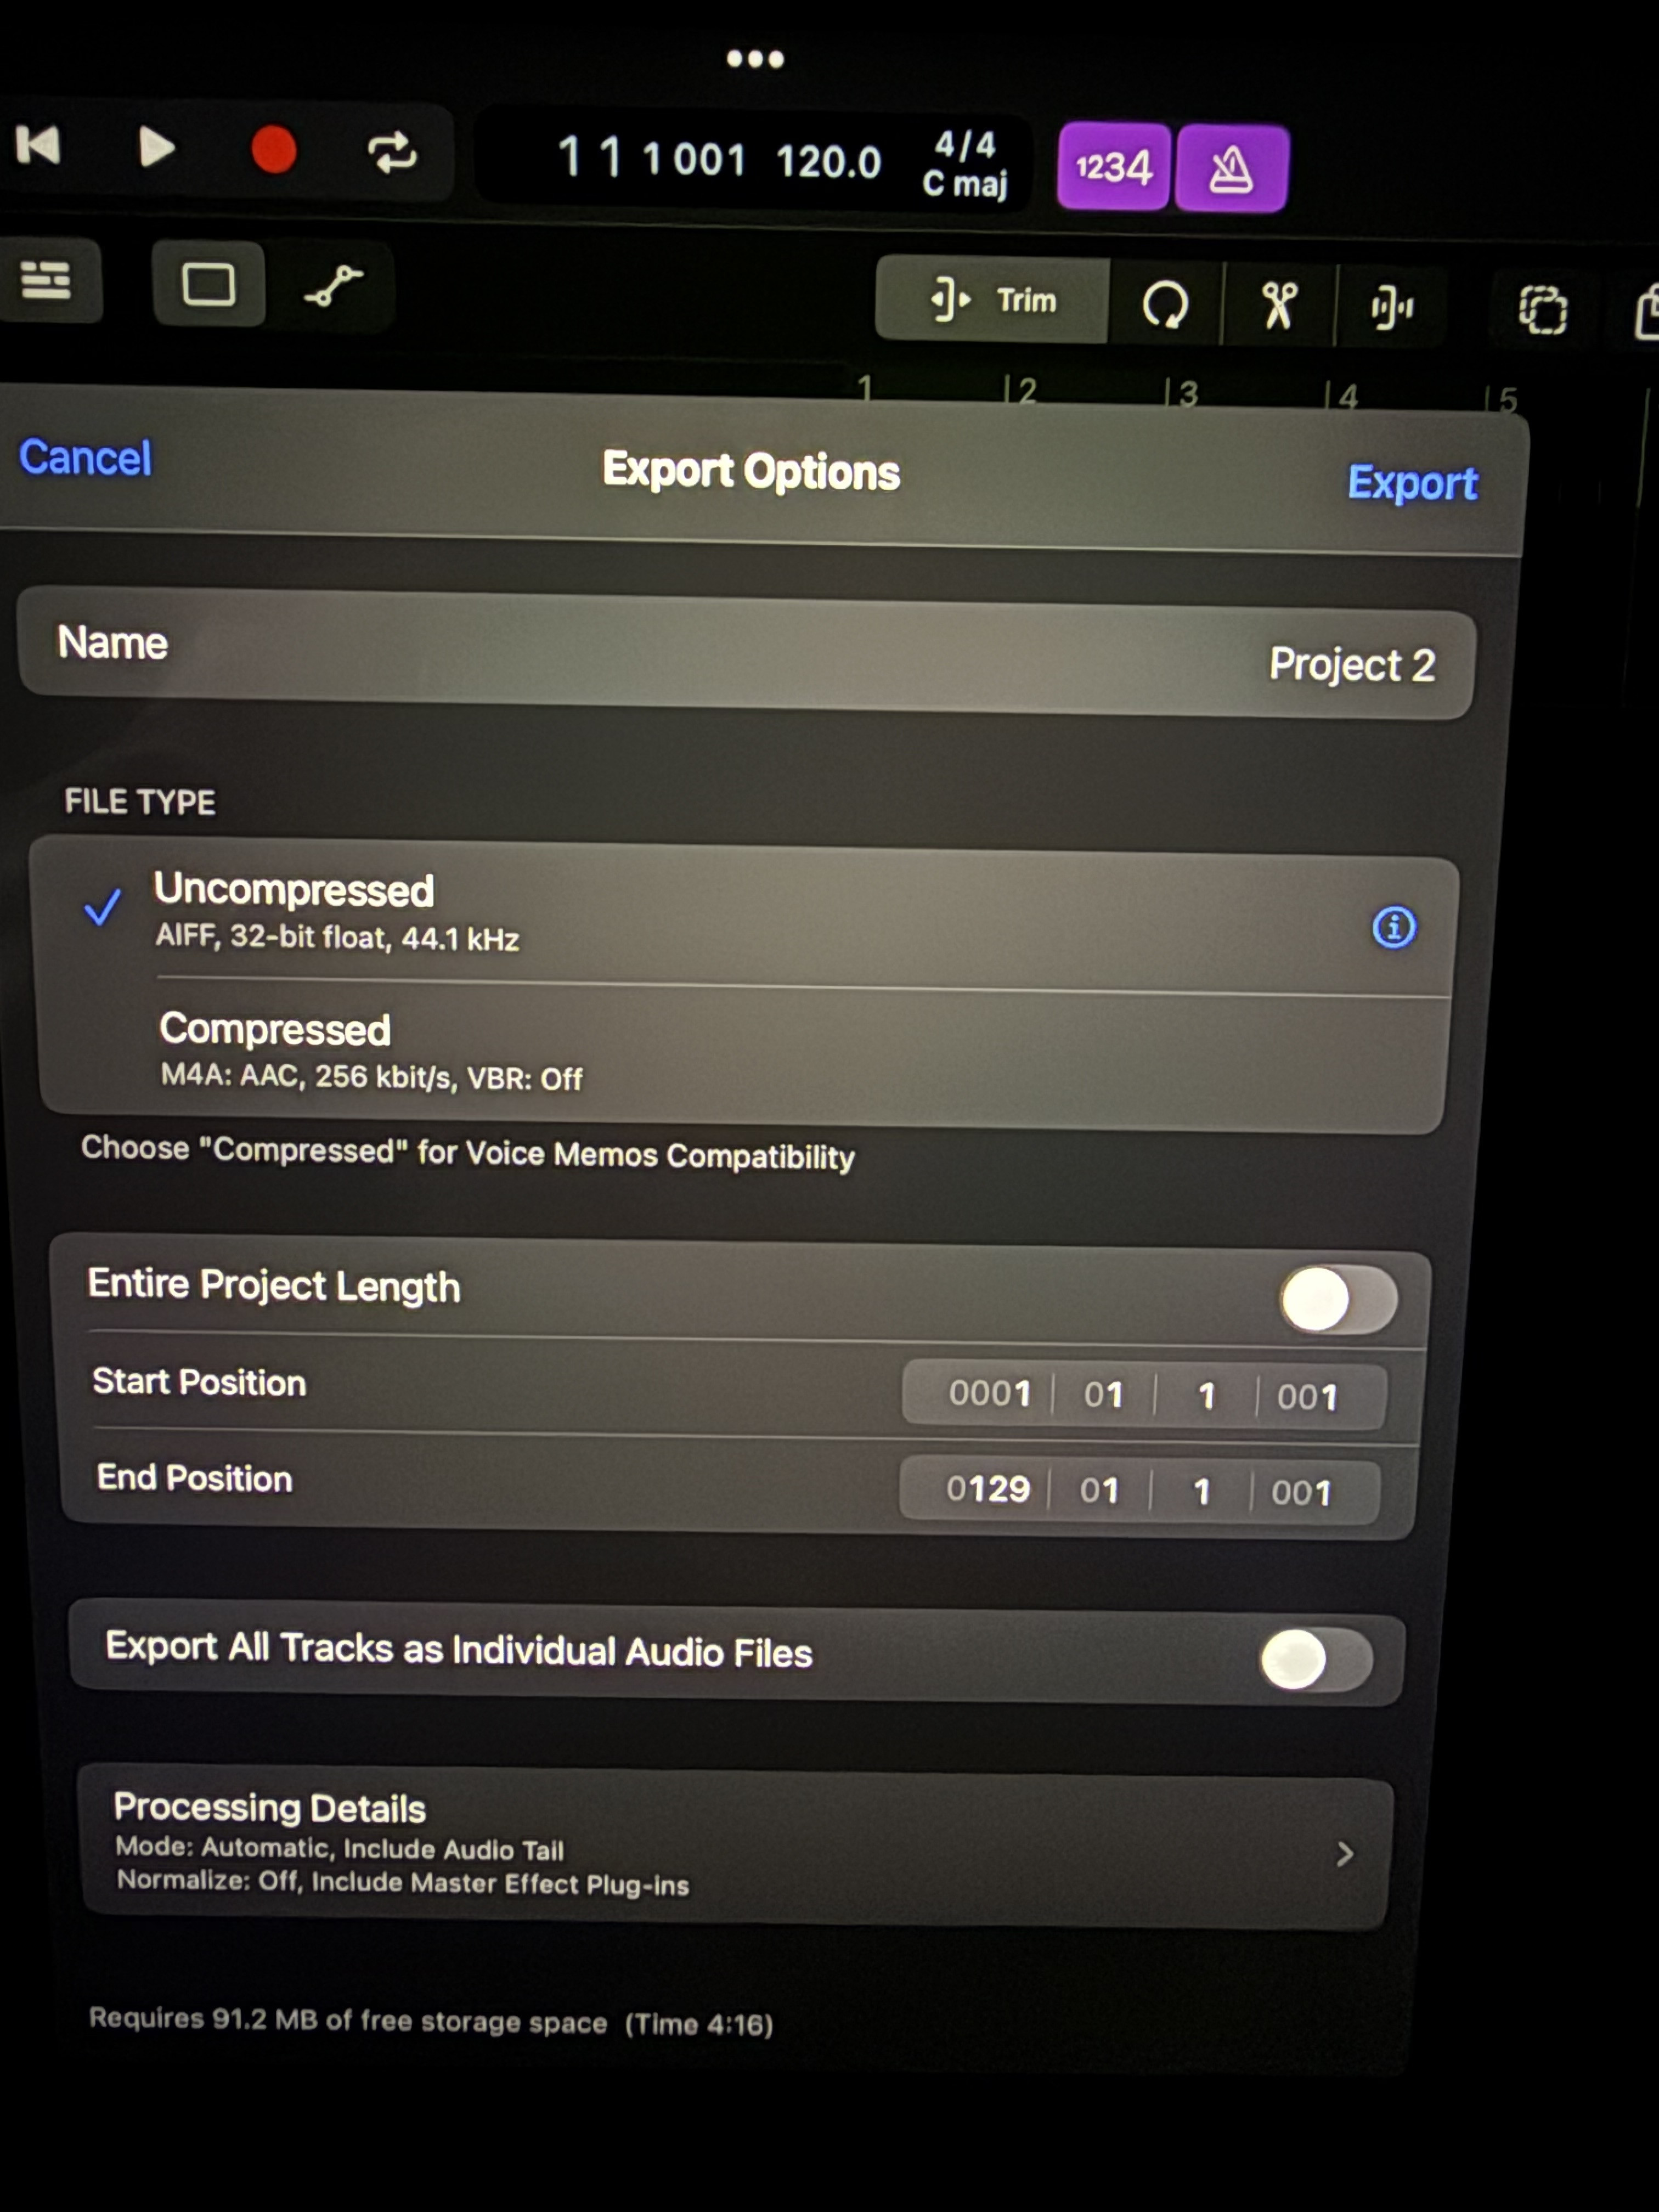Select the Scissors split tool
Image resolution: width=1659 pixels, height=2212 pixels.
tap(1279, 306)
